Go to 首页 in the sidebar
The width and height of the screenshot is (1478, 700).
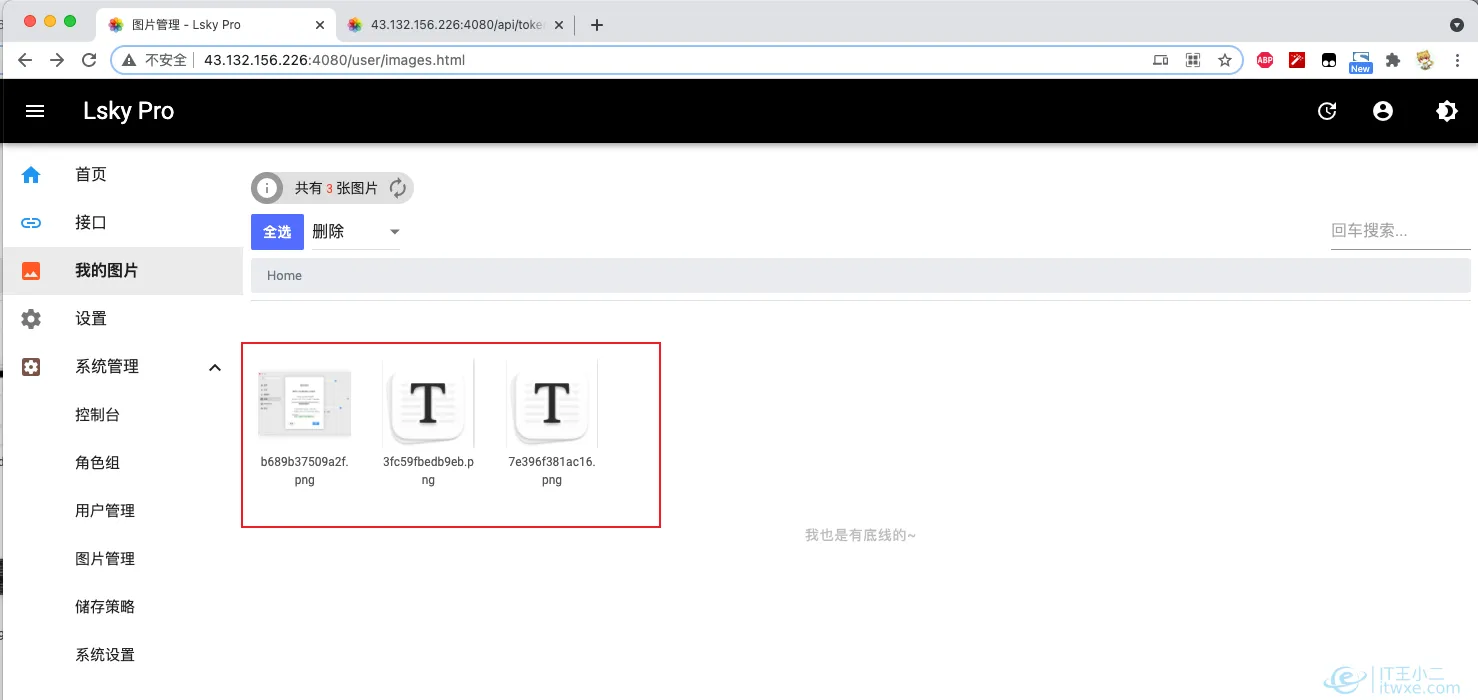pyautogui.click(x=90, y=175)
